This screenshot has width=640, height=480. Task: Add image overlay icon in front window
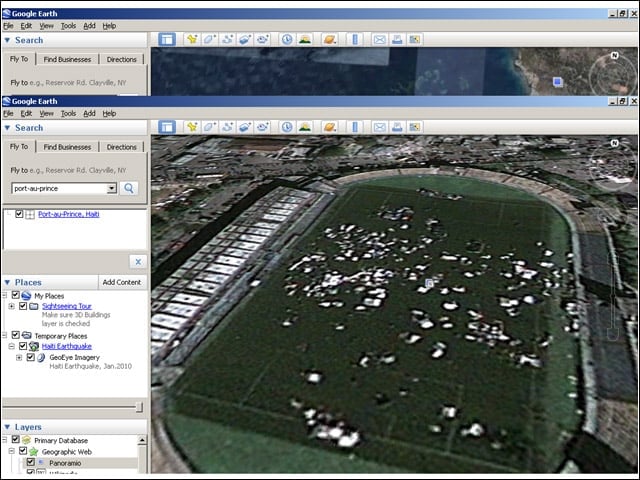244,127
